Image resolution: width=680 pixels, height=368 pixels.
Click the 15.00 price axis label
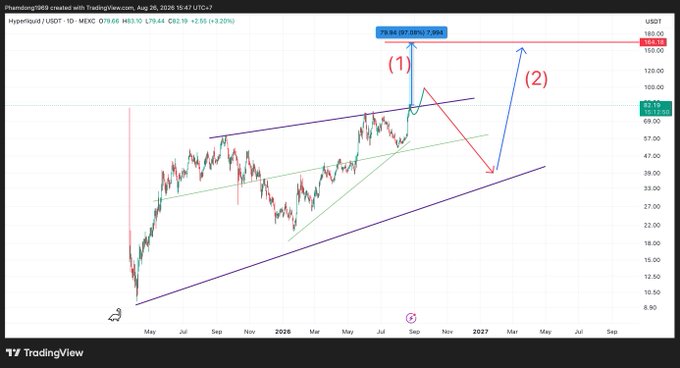click(652, 260)
